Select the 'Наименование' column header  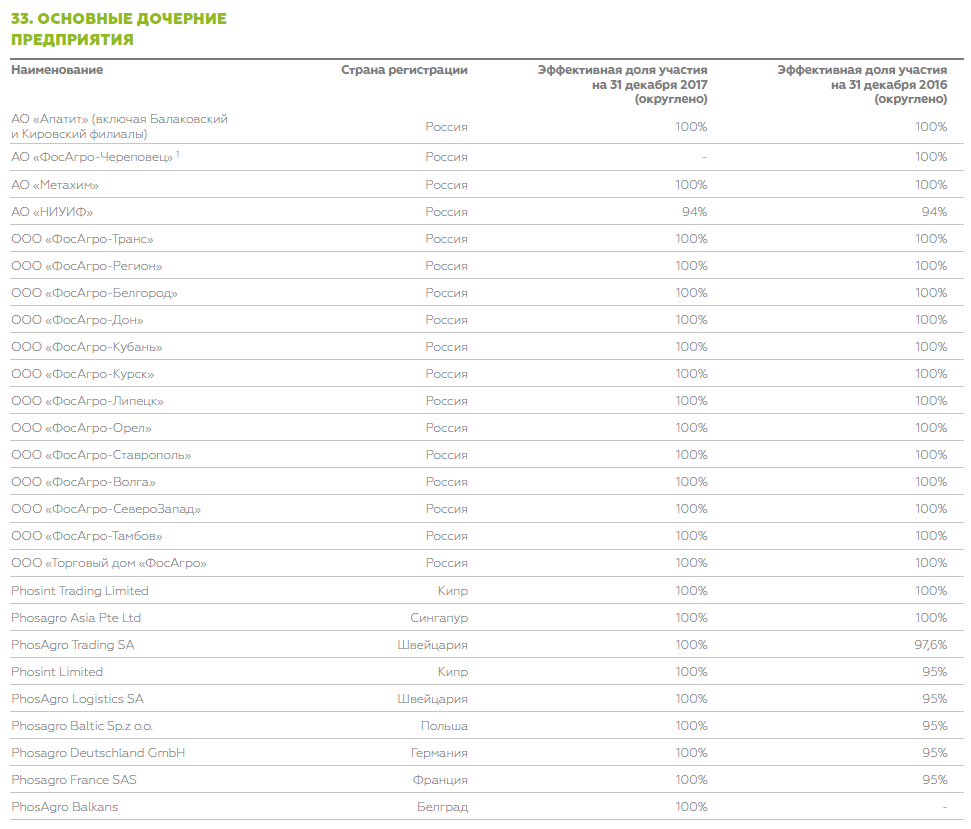(x=57, y=70)
